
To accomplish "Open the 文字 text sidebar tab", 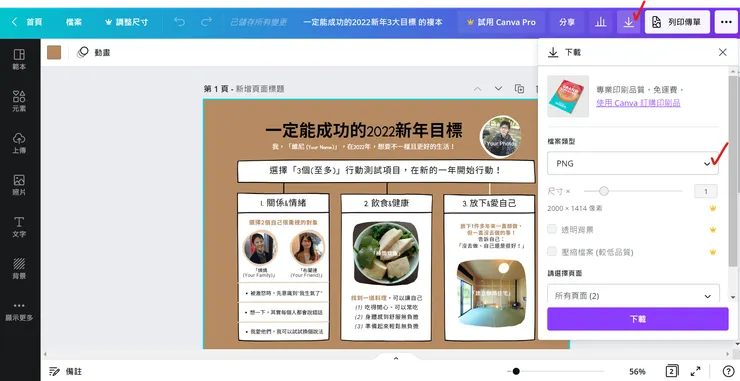I will pyautogui.click(x=19, y=226).
